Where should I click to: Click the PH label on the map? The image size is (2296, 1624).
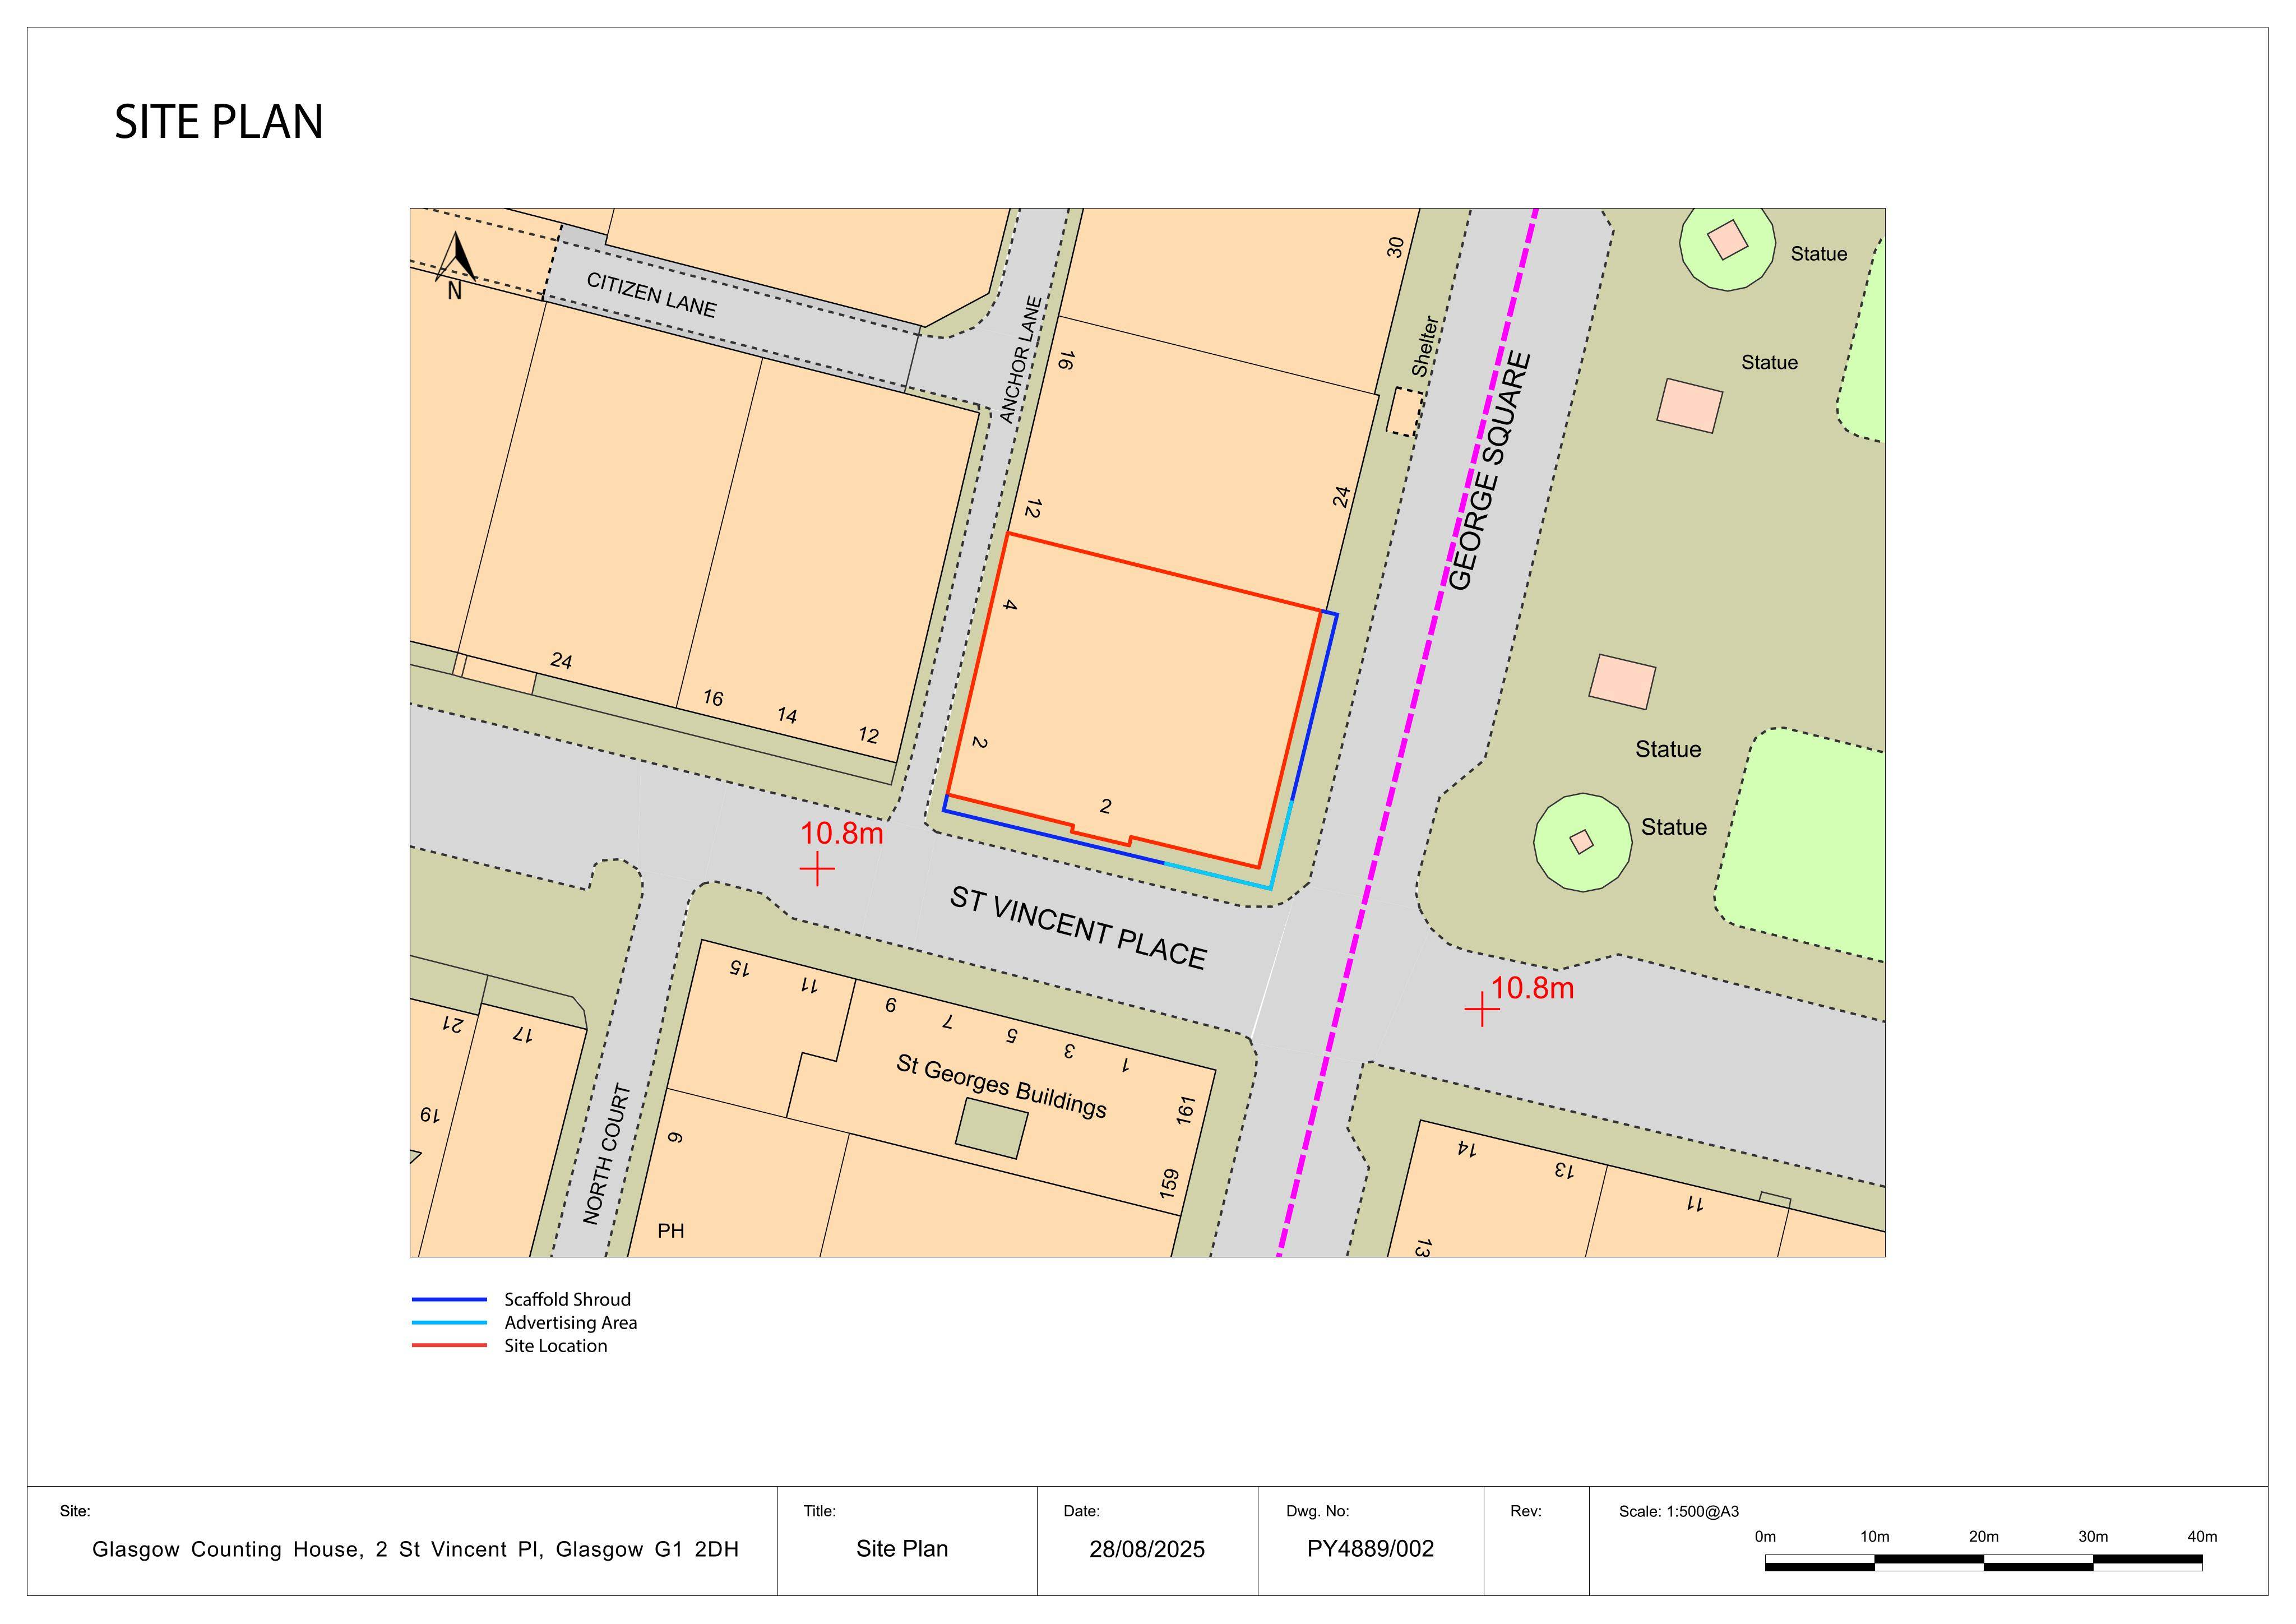click(671, 1231)
